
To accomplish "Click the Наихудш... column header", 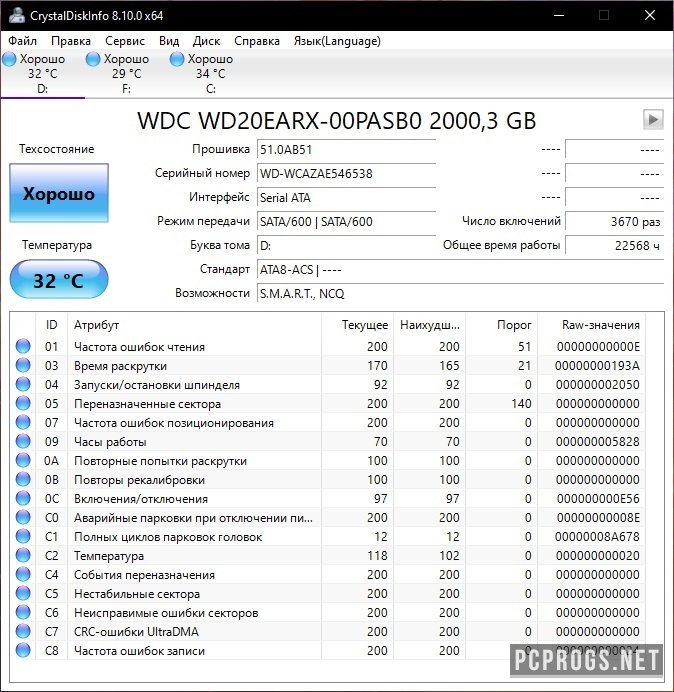I will 430,325.
